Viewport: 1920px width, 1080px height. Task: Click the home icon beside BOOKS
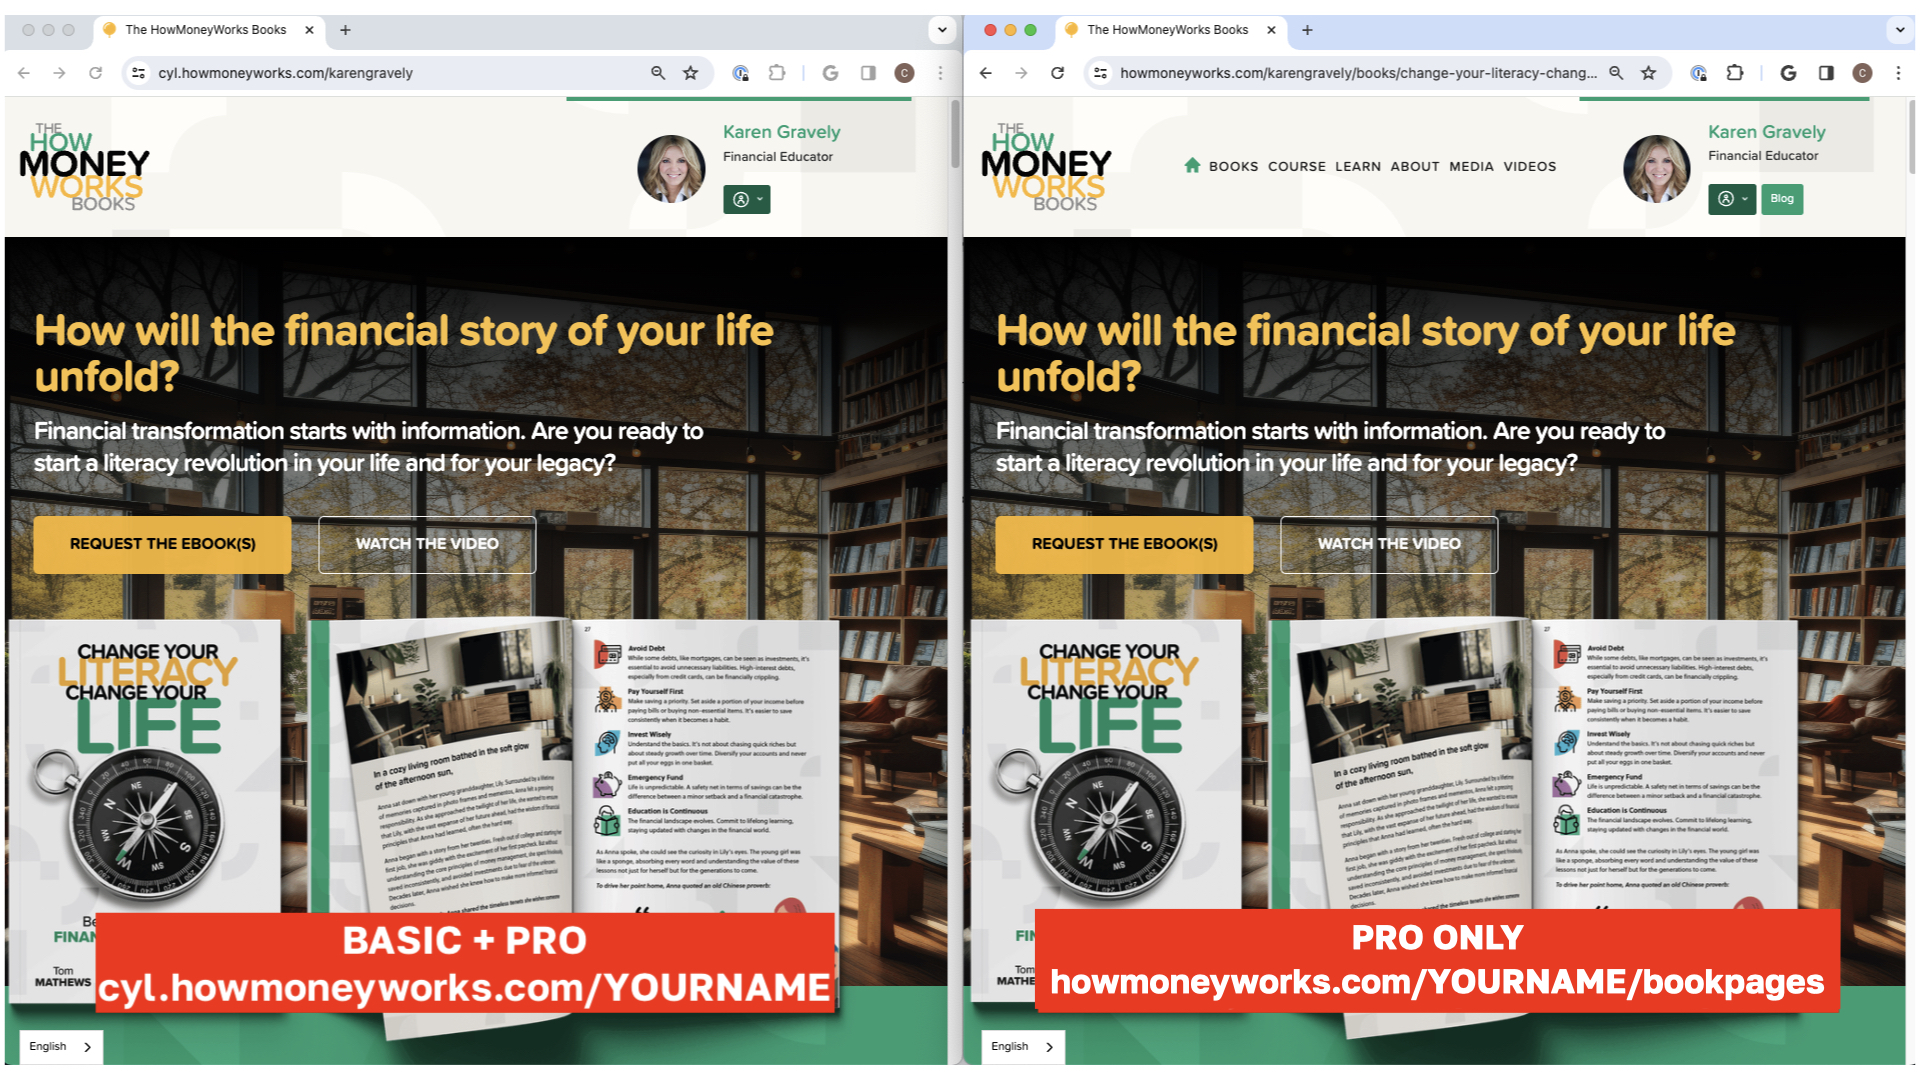pos(1192,165)
